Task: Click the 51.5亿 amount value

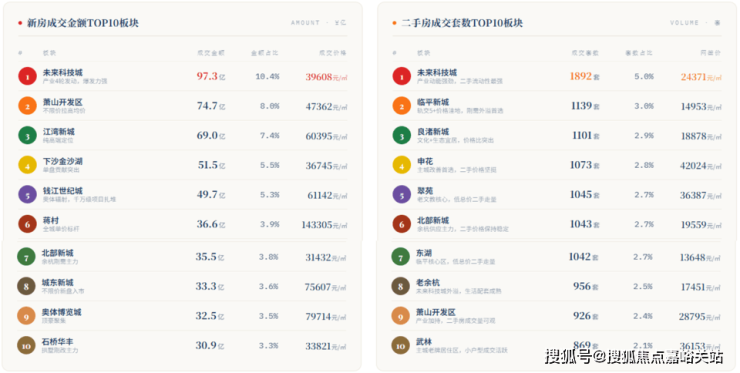Action: point(211,165)
